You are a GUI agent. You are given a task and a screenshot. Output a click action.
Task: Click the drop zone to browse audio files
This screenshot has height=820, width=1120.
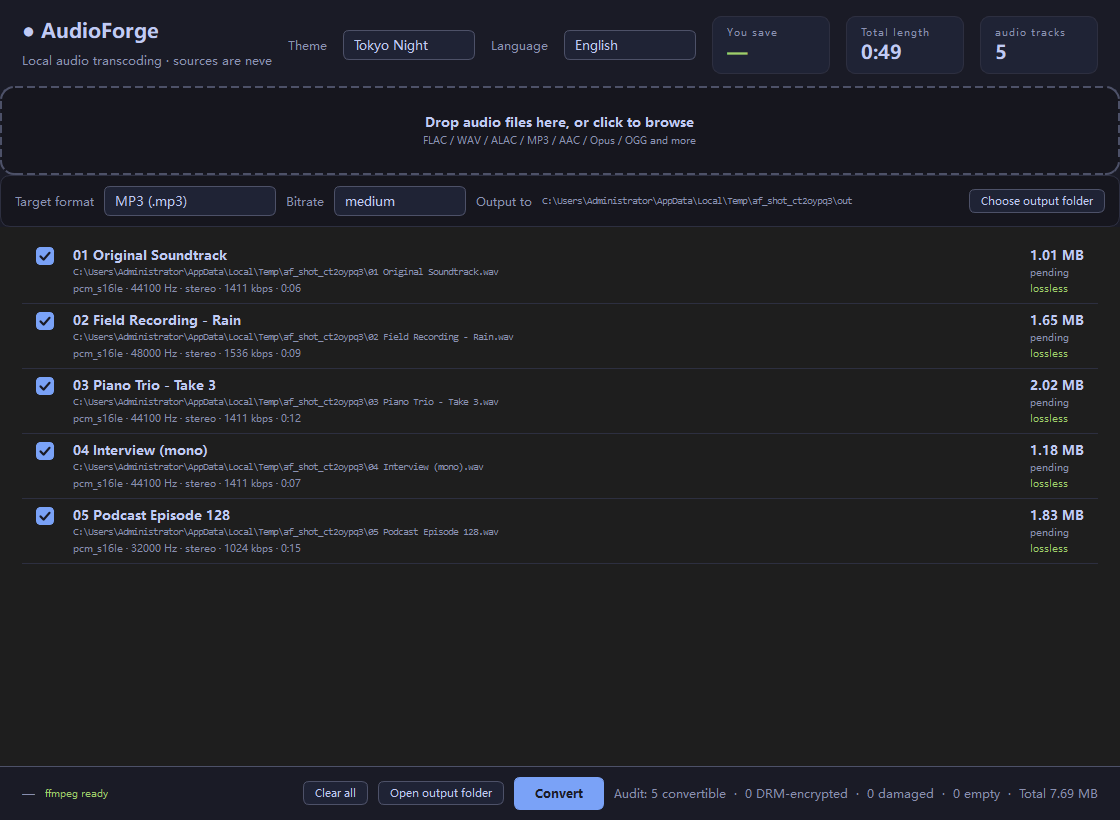click(559, 130)
